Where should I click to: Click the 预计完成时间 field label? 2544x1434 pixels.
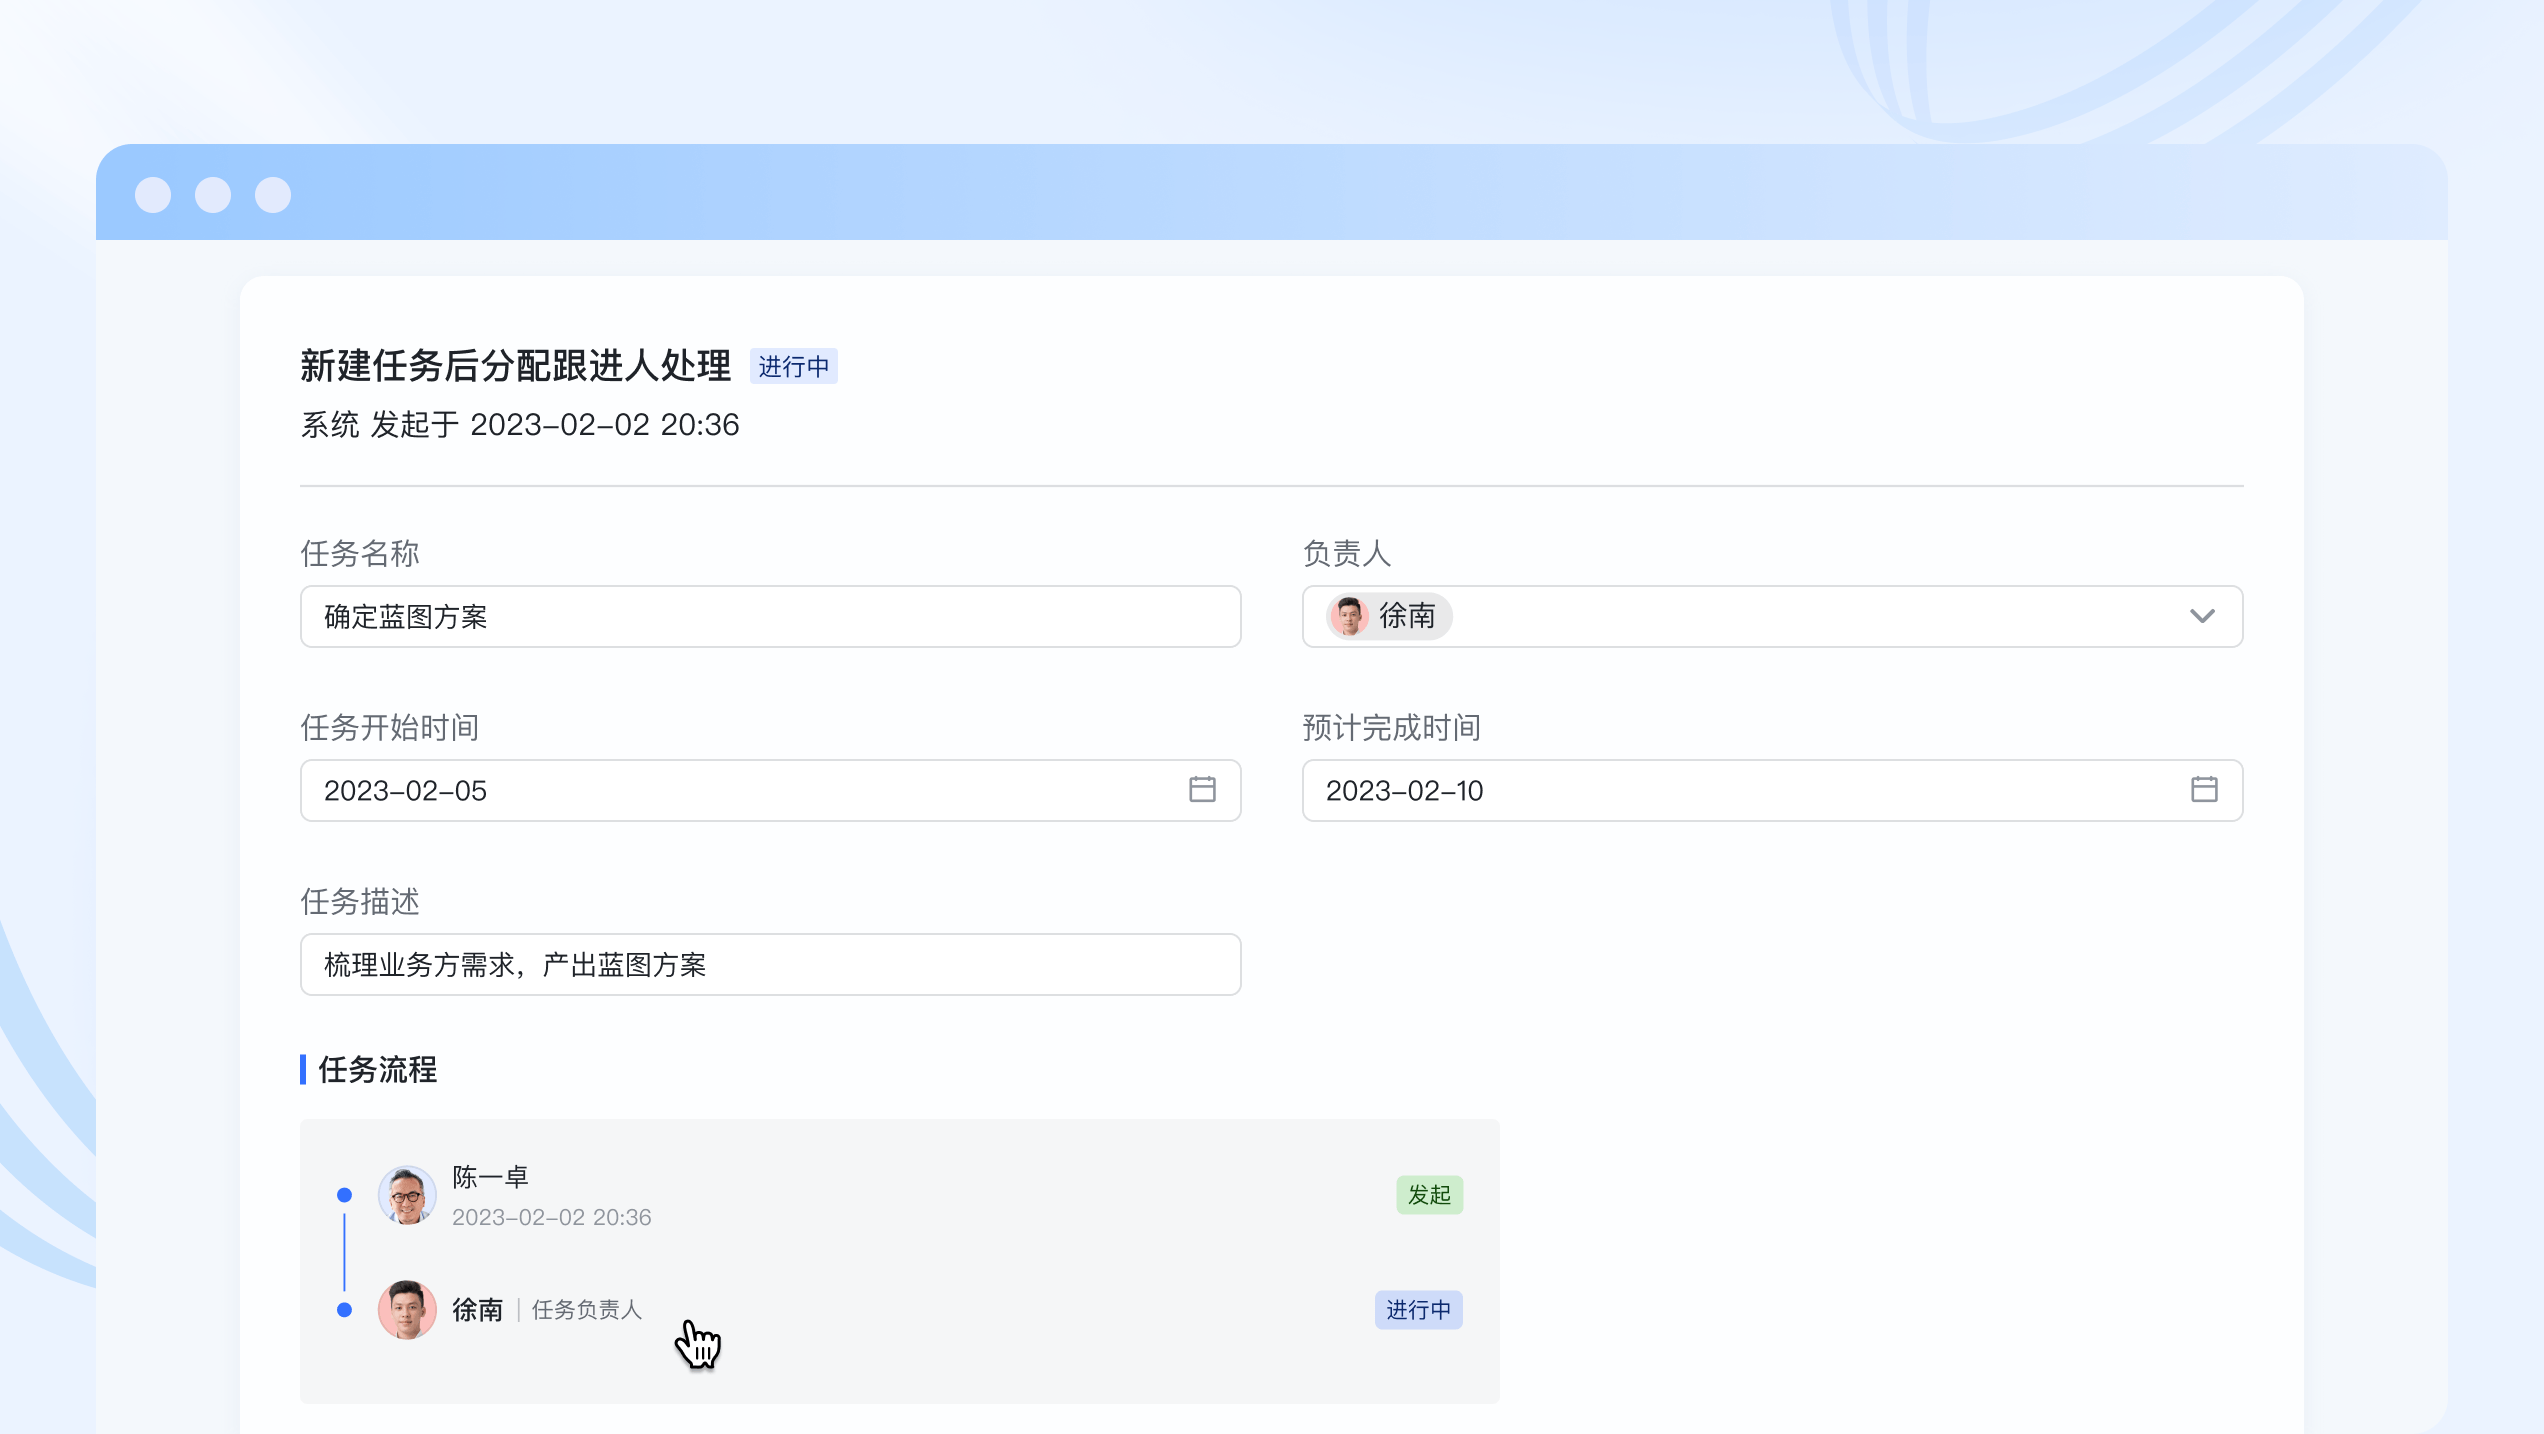(x=1392, y=727)
